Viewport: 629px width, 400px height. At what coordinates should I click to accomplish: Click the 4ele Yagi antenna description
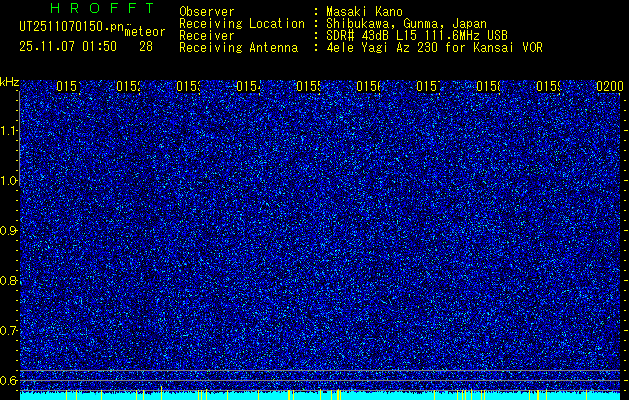coord(434,48)
